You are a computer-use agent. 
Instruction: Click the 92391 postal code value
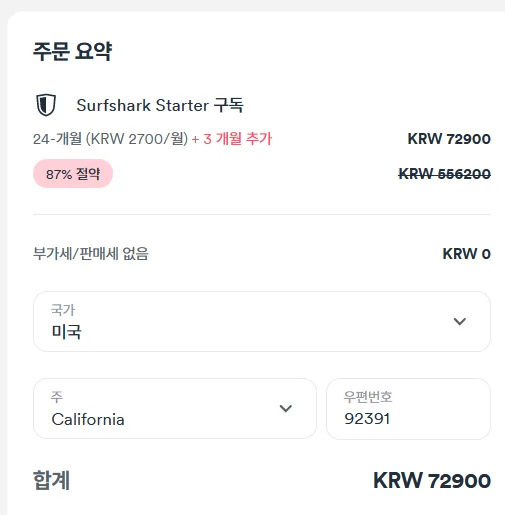click(x=367, y=419)
